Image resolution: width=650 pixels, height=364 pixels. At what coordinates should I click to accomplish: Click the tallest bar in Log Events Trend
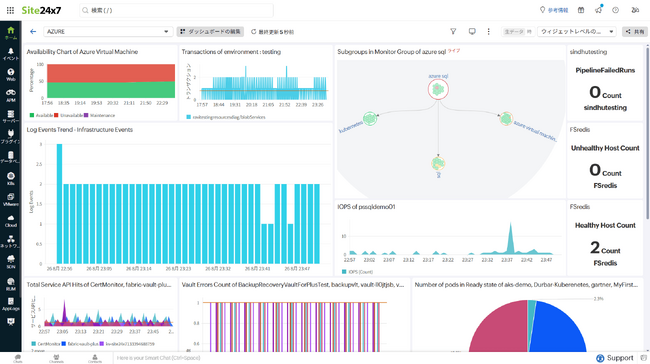pos(59,204)
